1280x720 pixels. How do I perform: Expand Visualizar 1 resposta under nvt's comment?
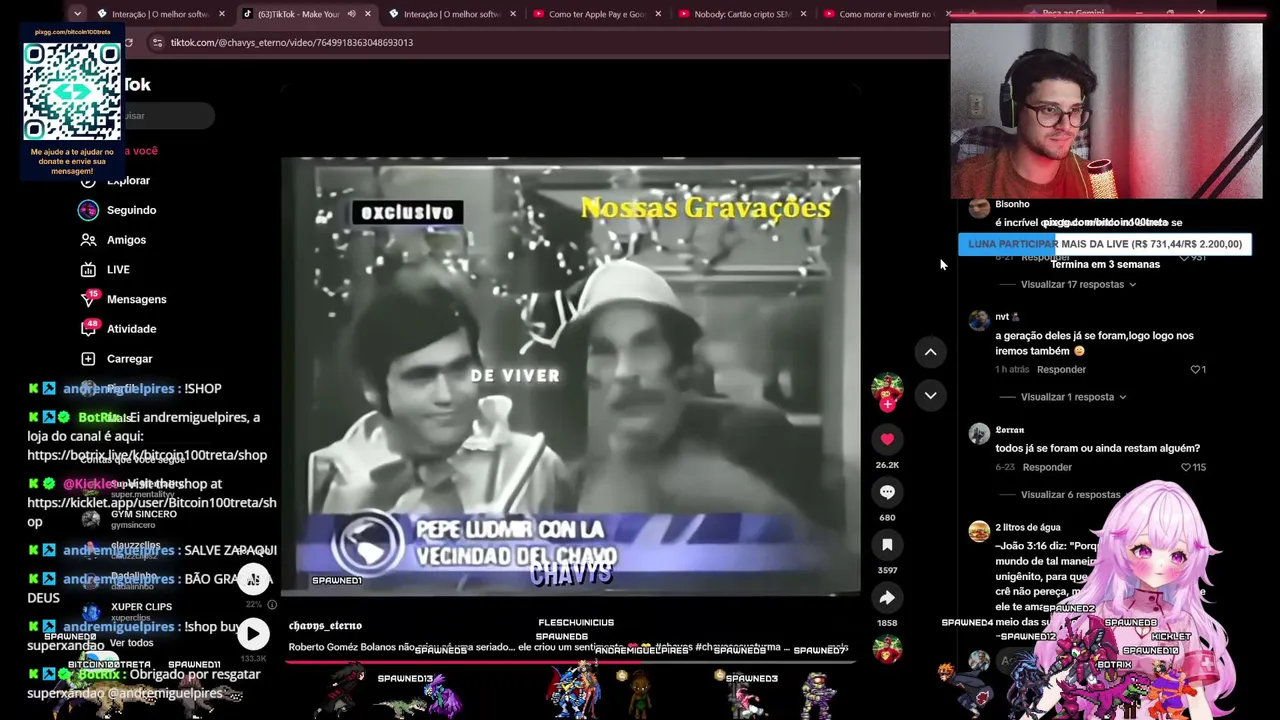[1073, 397]
